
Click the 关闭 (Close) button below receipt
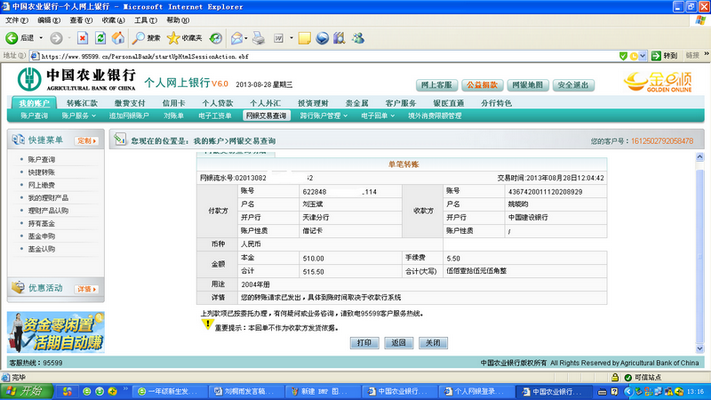pyautogui.click(x=430, y=342)
